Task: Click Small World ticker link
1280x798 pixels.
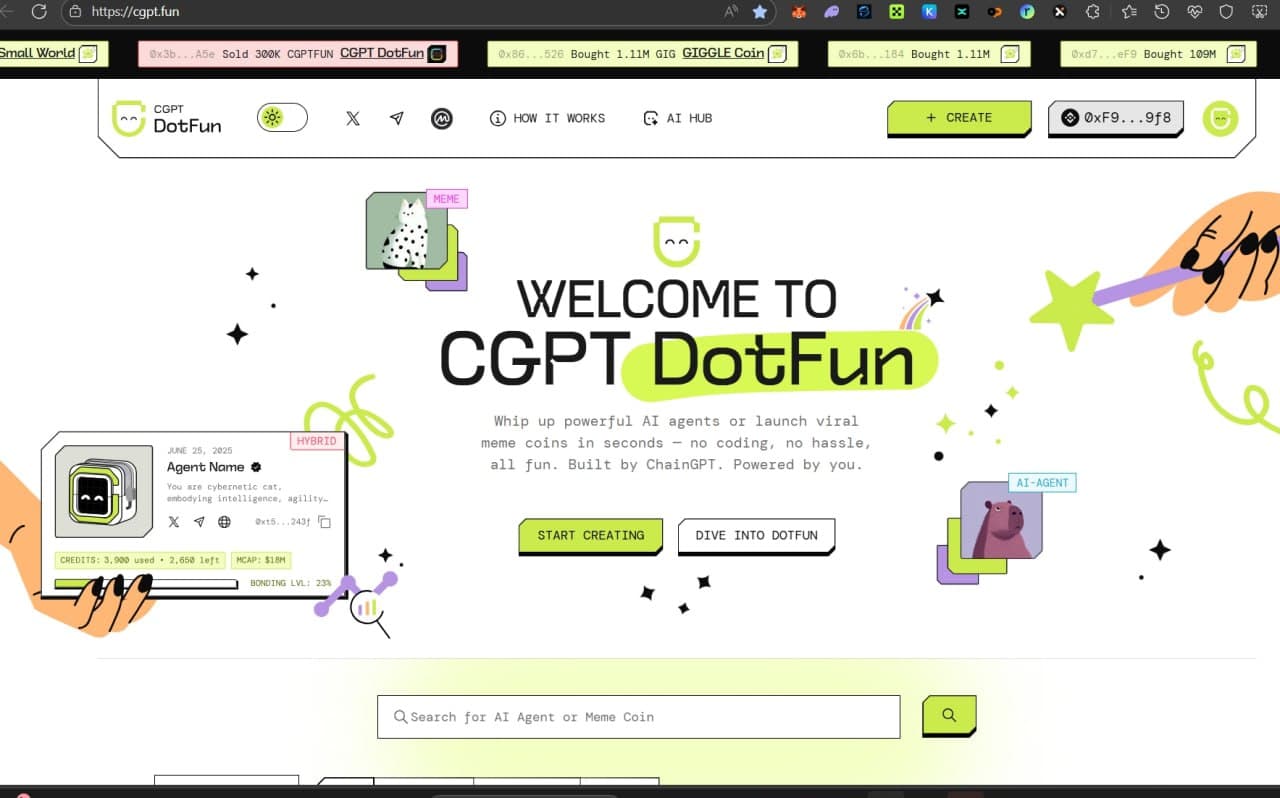Action: point(38,53)
